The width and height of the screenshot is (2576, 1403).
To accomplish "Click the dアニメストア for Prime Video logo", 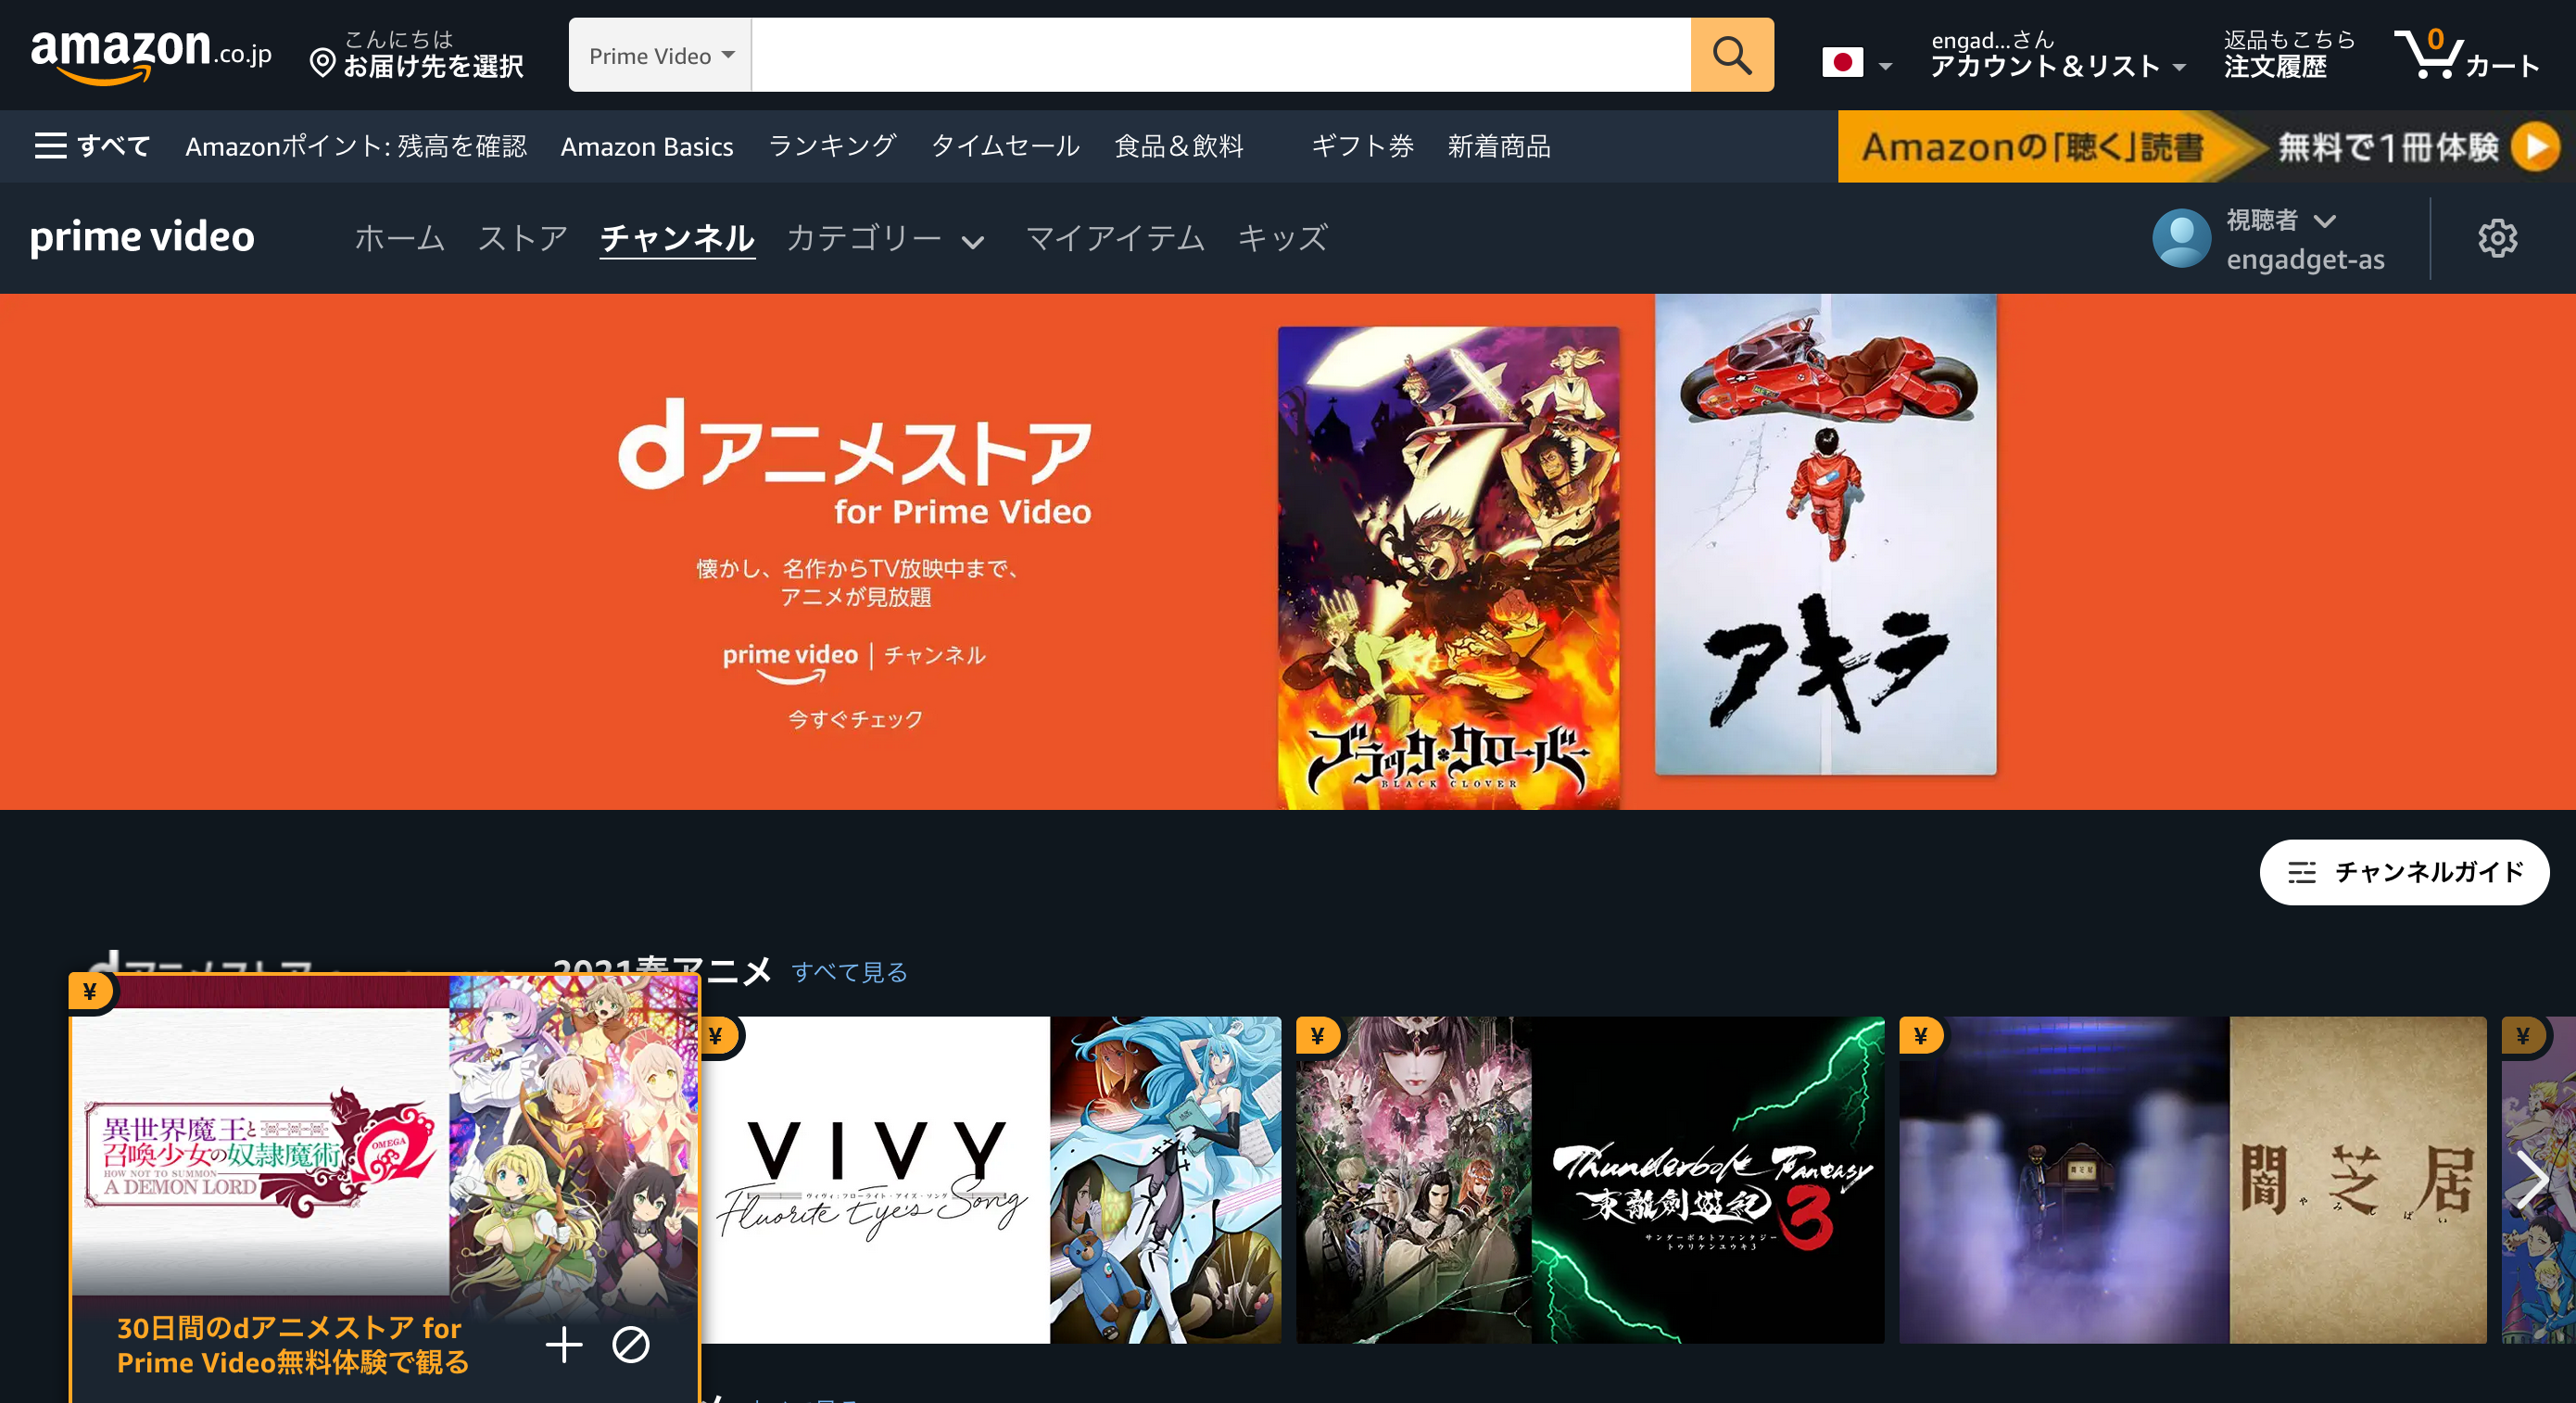I will coord(854,462).
